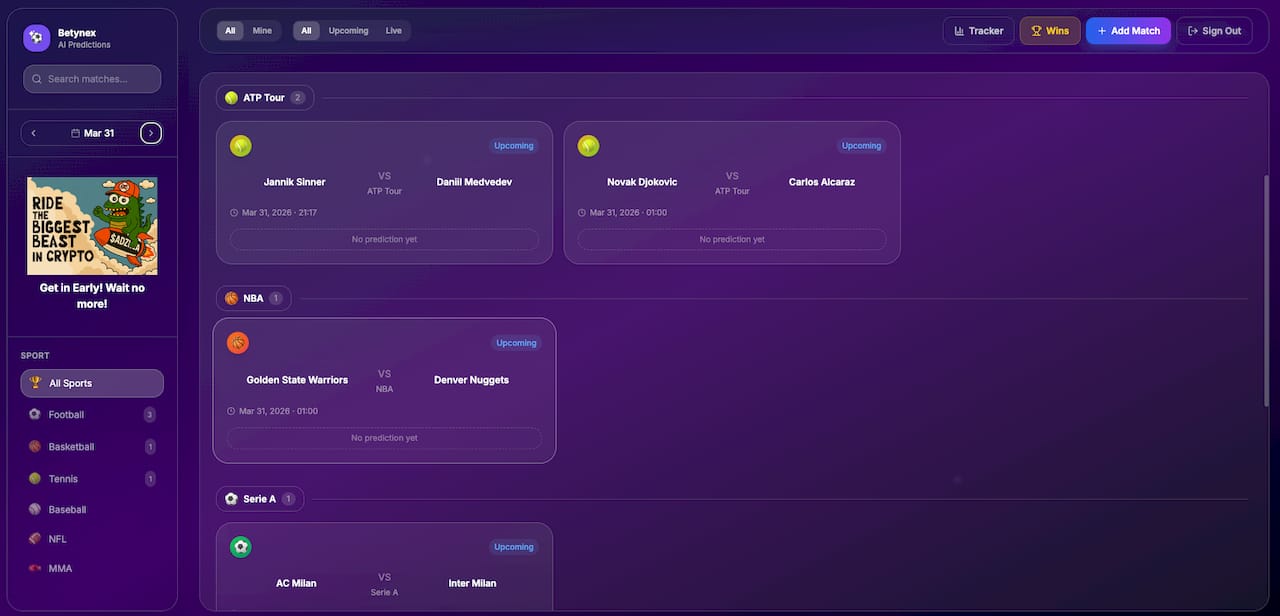
Task: Select the Football sport icon
Action: click(x=34, y=414)
